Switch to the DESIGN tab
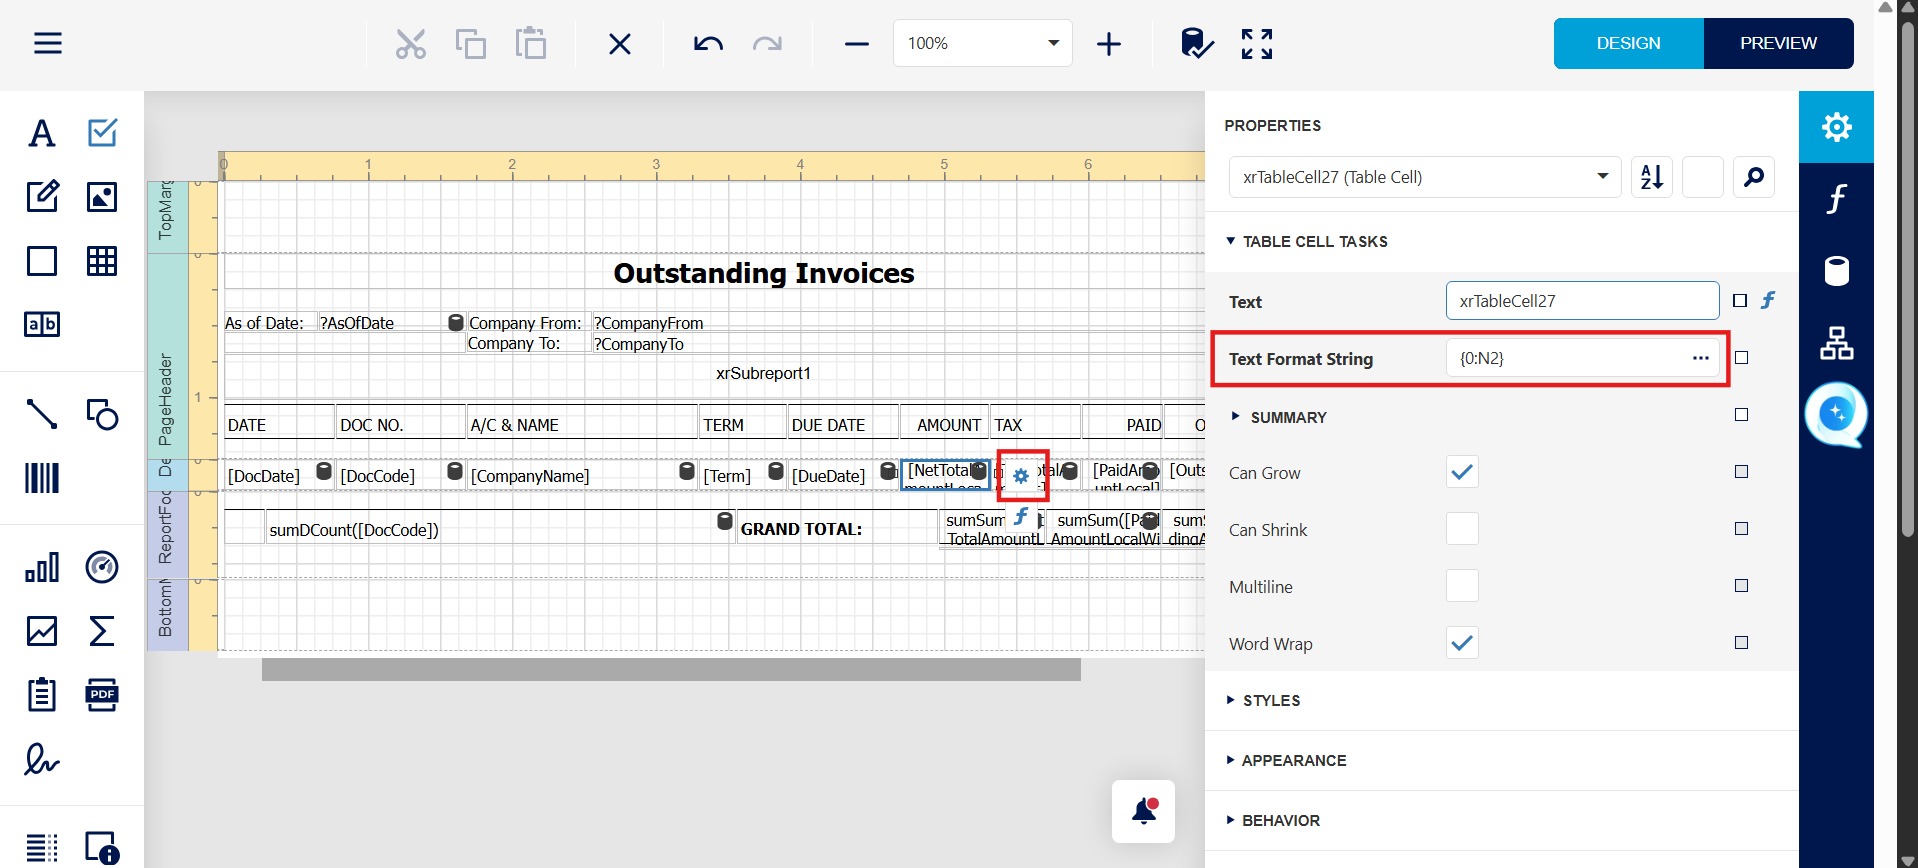This screenshot has height=868, width=1918. click(x=1628, y=43)
